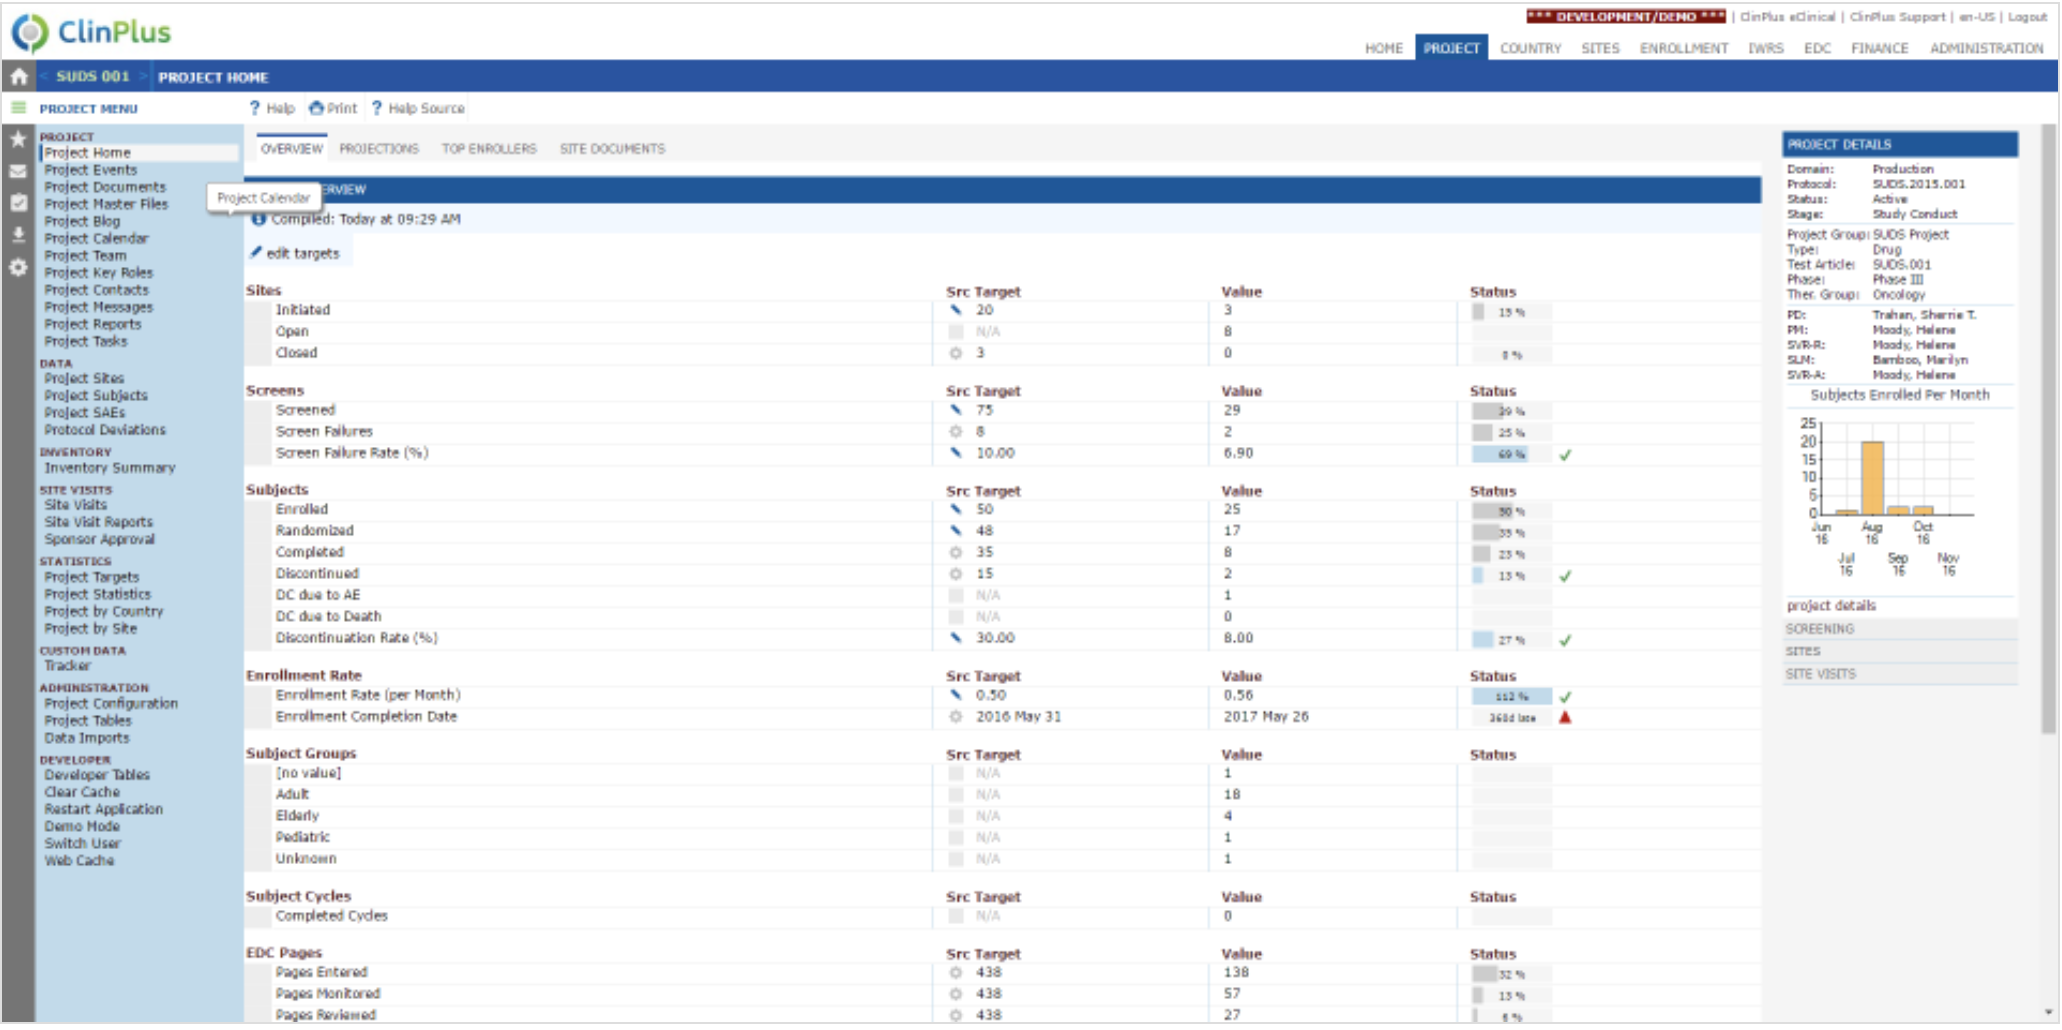Click the Src gear icon for Pages Monitored
This screenshot has height=1030, width=2062.
(956, 994)
